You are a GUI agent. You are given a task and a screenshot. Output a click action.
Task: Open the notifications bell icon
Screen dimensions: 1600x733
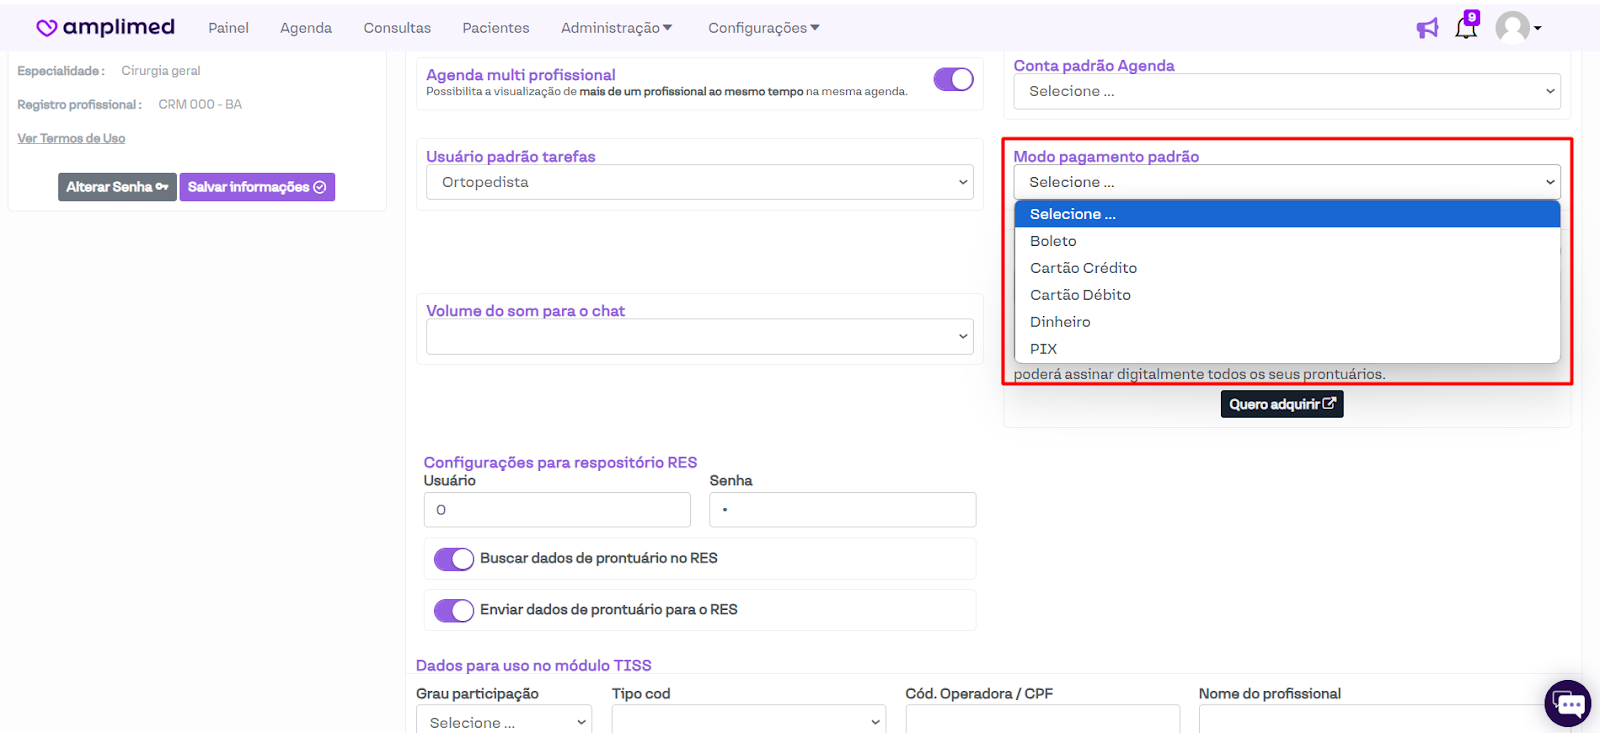[1466, 28]
